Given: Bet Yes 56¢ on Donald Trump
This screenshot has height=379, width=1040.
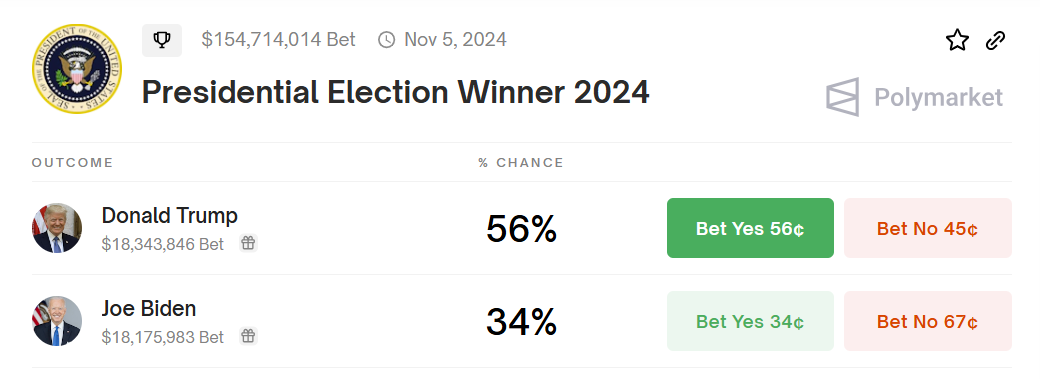Looking at the screenshot, I should (750, 228).
